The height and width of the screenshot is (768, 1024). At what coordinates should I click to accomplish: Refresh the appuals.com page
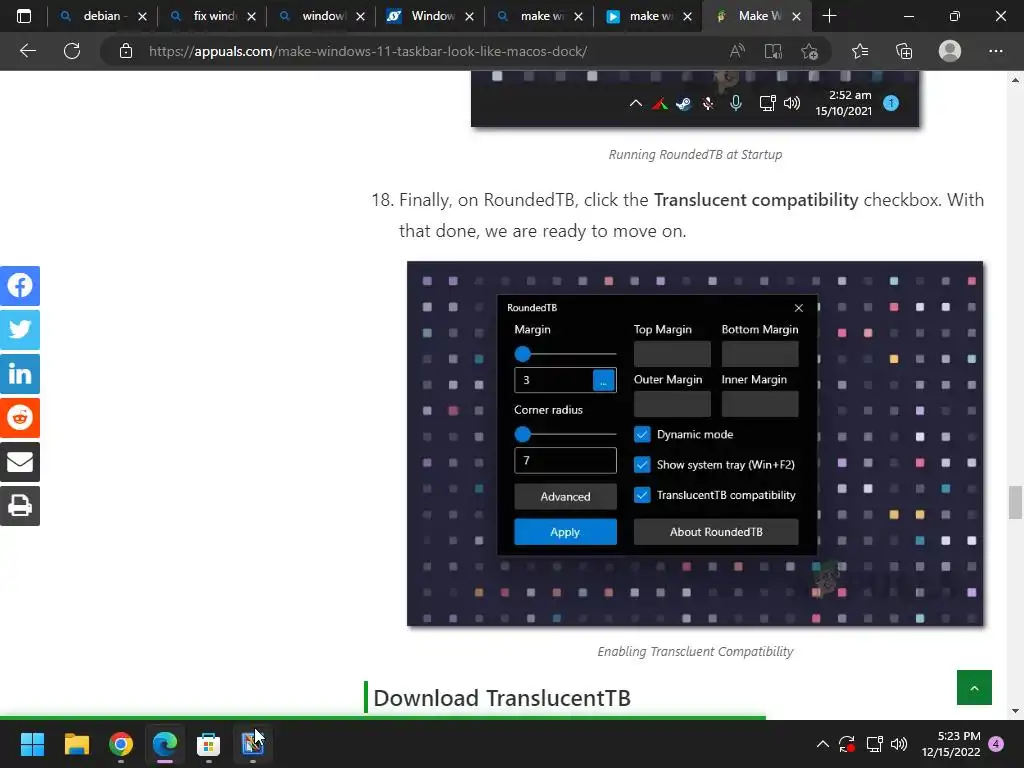[x=72, y=51]
